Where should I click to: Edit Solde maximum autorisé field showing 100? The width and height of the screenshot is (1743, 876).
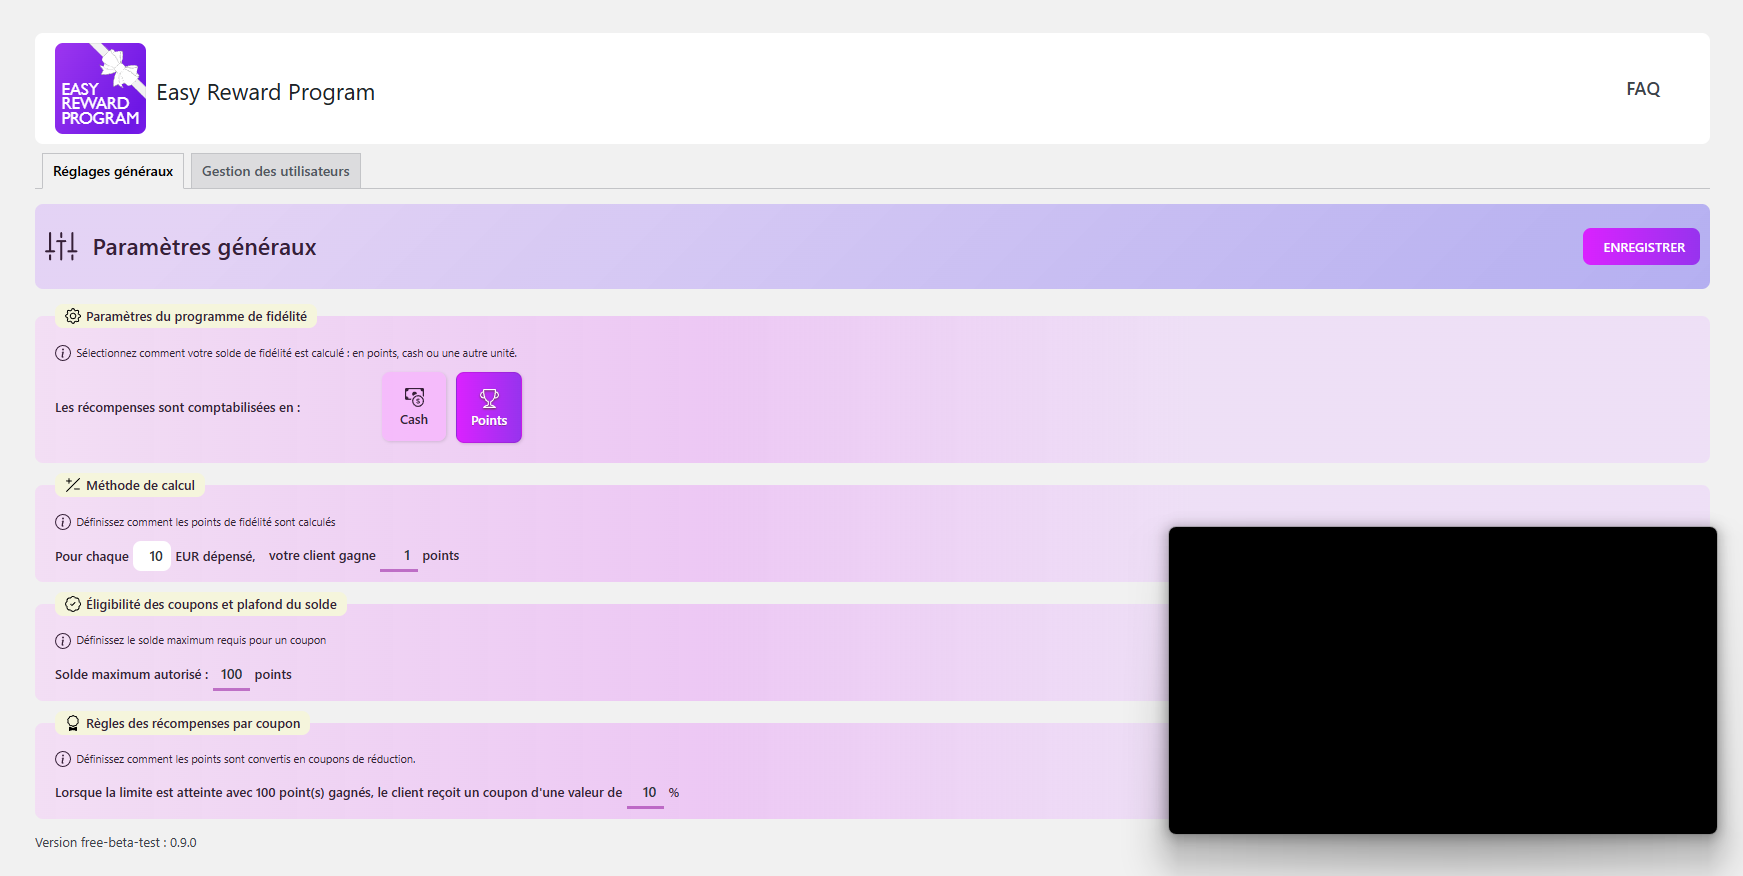(231, 675)
